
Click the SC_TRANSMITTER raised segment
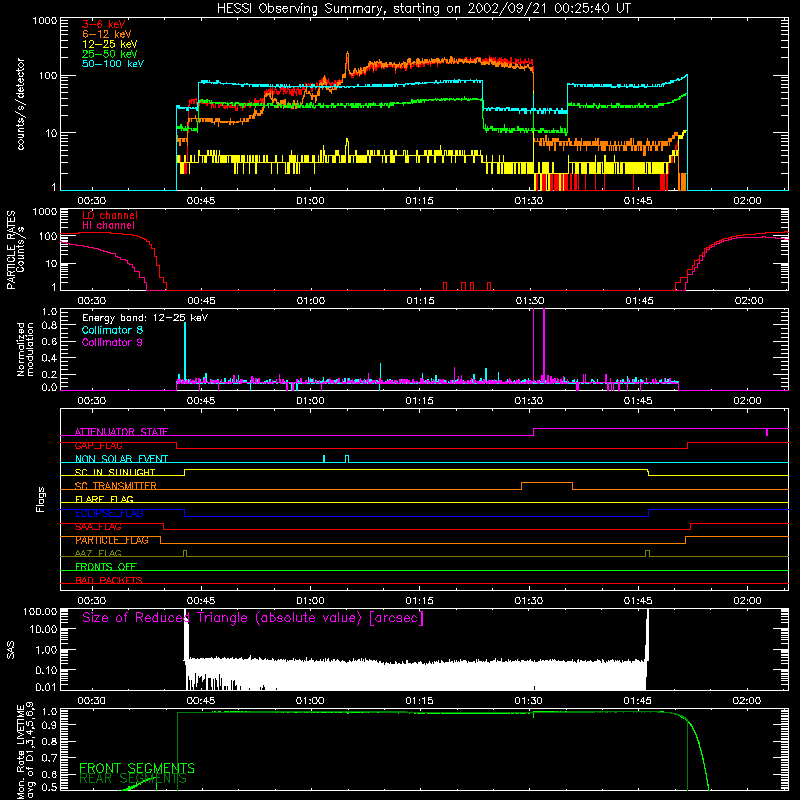click(x=547, y=483)
